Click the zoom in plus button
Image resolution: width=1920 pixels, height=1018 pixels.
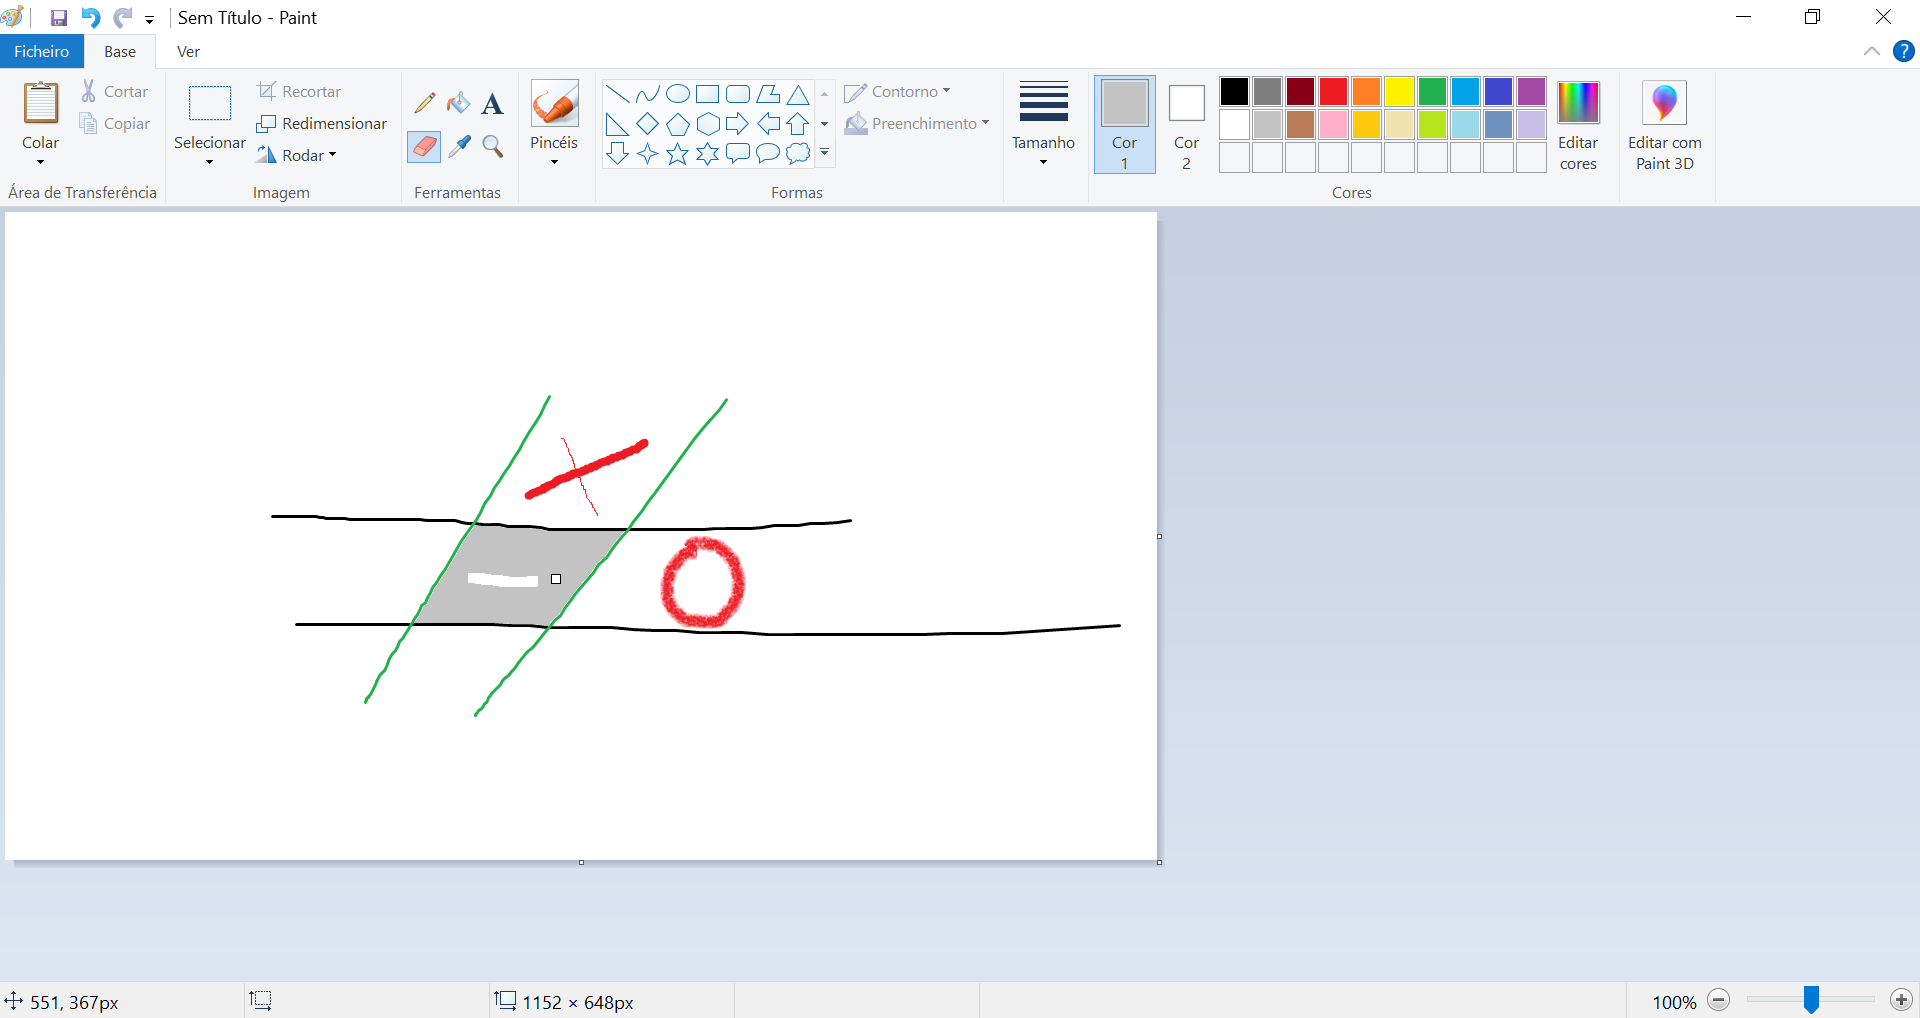tap(1901, 1000)
